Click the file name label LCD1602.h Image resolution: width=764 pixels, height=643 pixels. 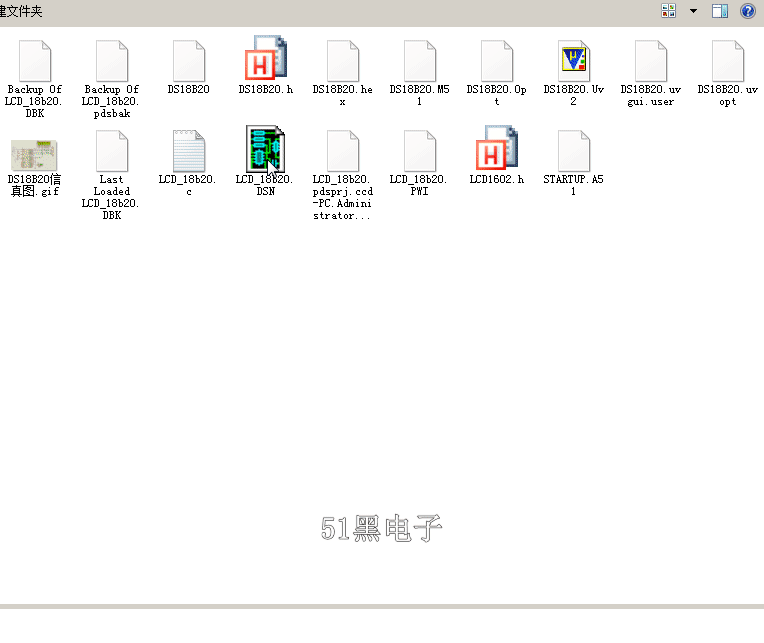497,179
